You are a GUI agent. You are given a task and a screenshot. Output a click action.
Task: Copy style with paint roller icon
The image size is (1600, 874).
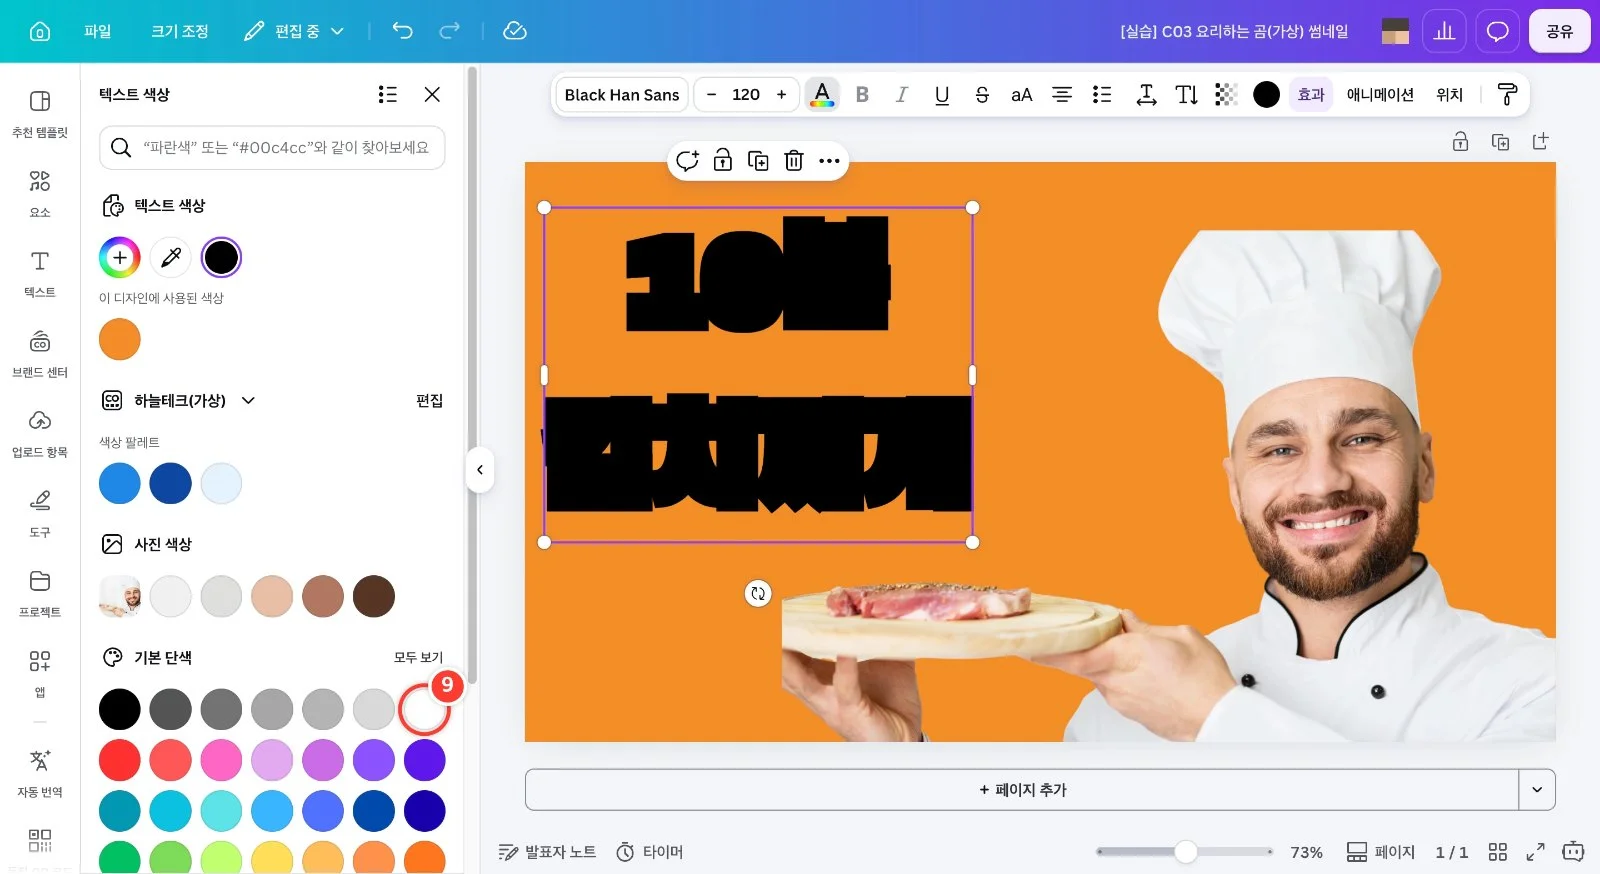click(1507, 94)
